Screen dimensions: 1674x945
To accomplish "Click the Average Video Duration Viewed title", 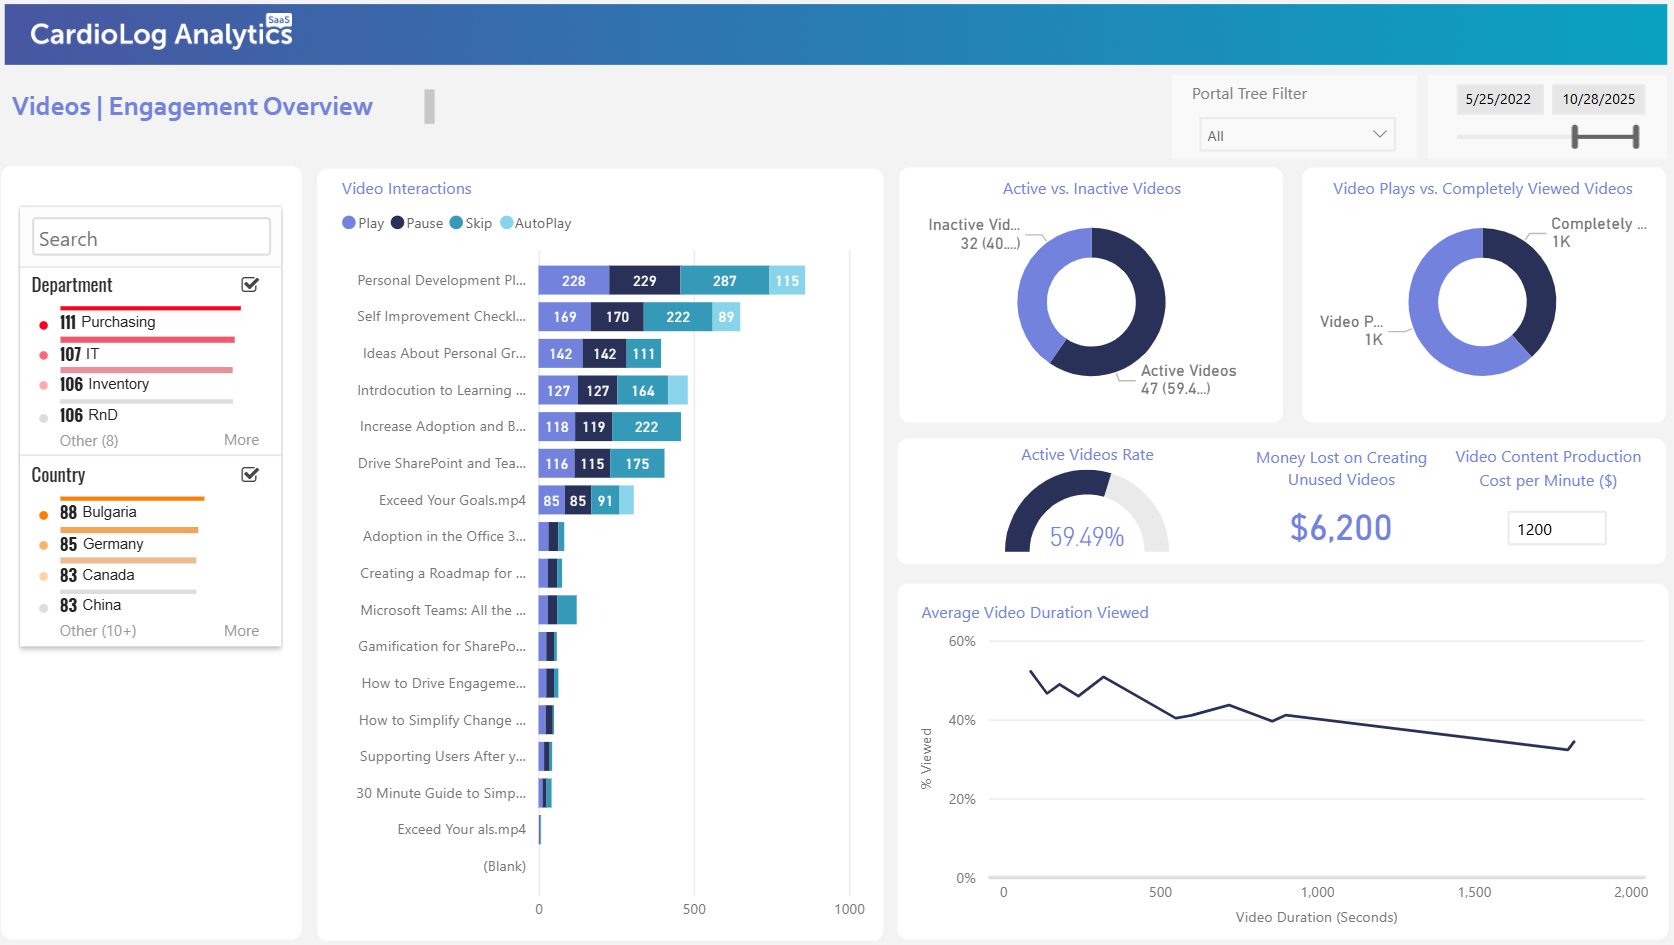I will click(1035, 613).
